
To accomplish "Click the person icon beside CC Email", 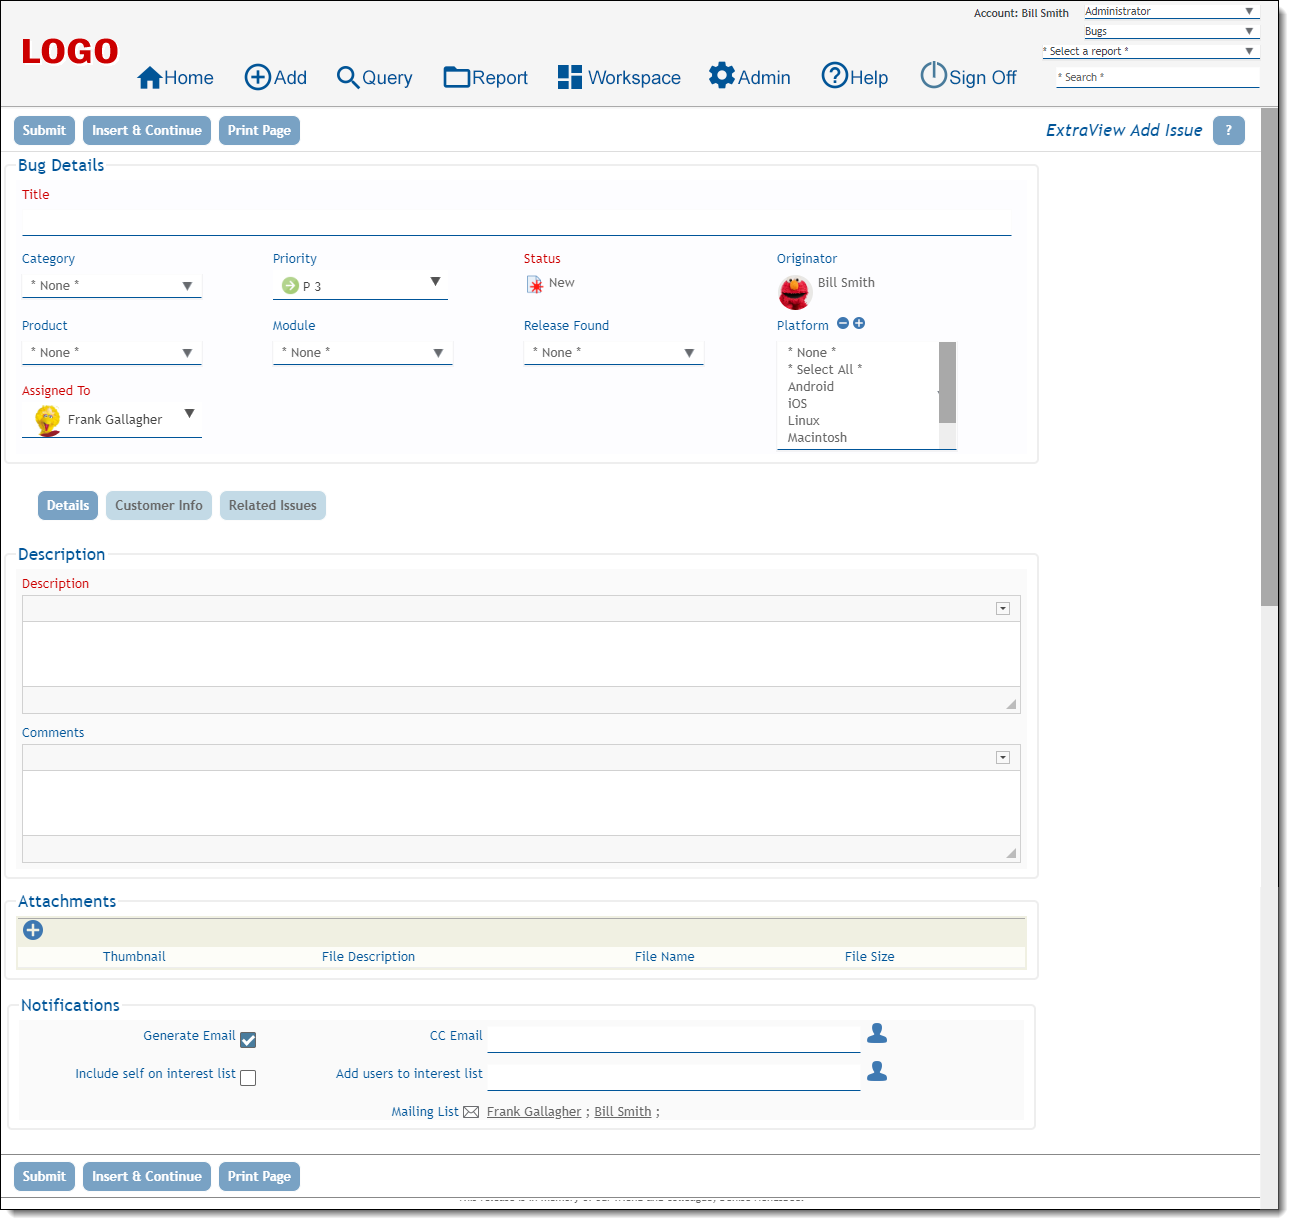I will pyautogui.click(x=877, y=1033).
